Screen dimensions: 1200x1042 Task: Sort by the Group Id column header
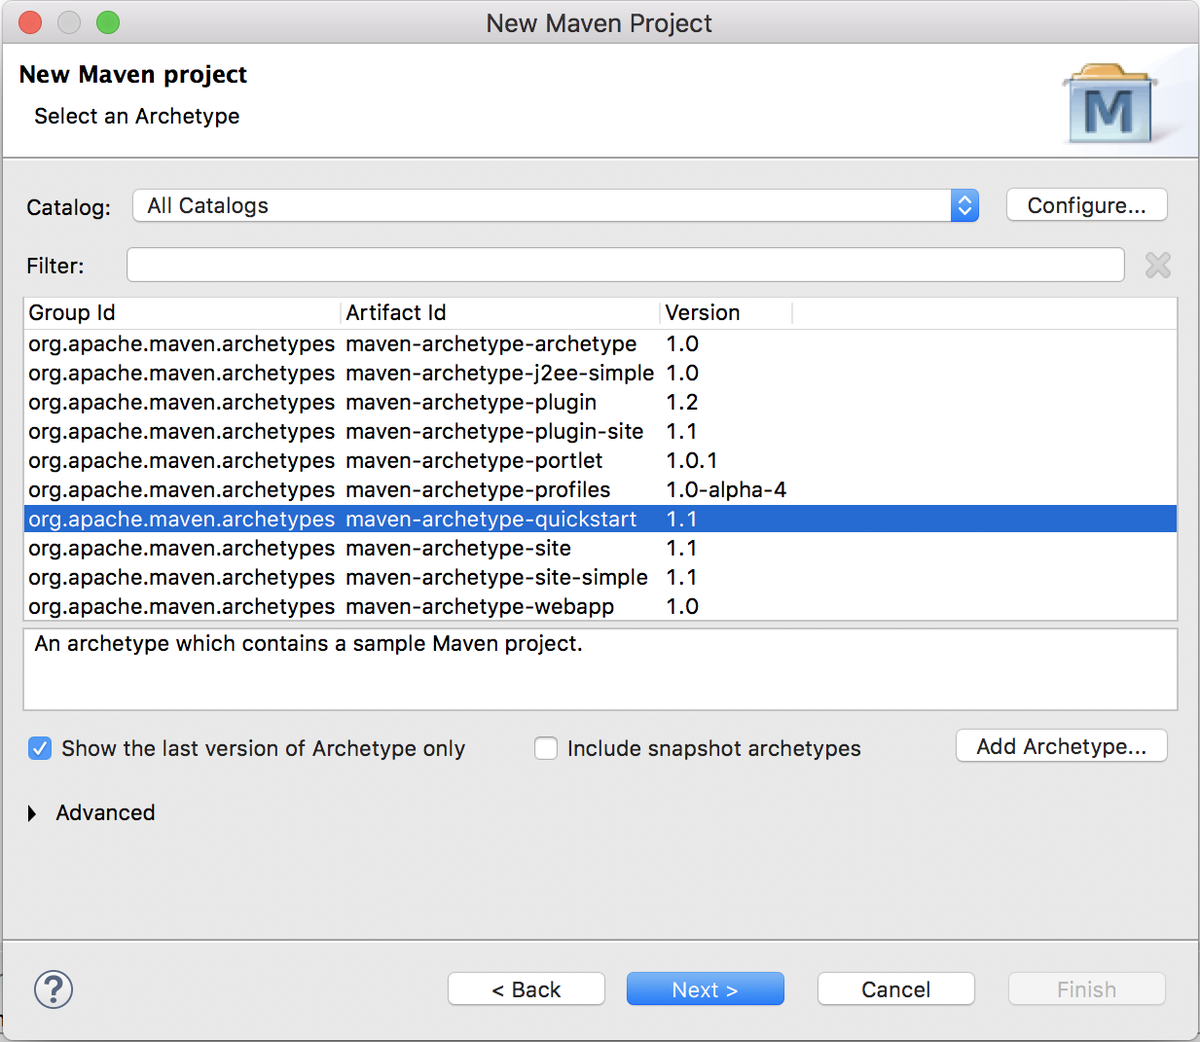pyautogui.click(x=182, y=313)
